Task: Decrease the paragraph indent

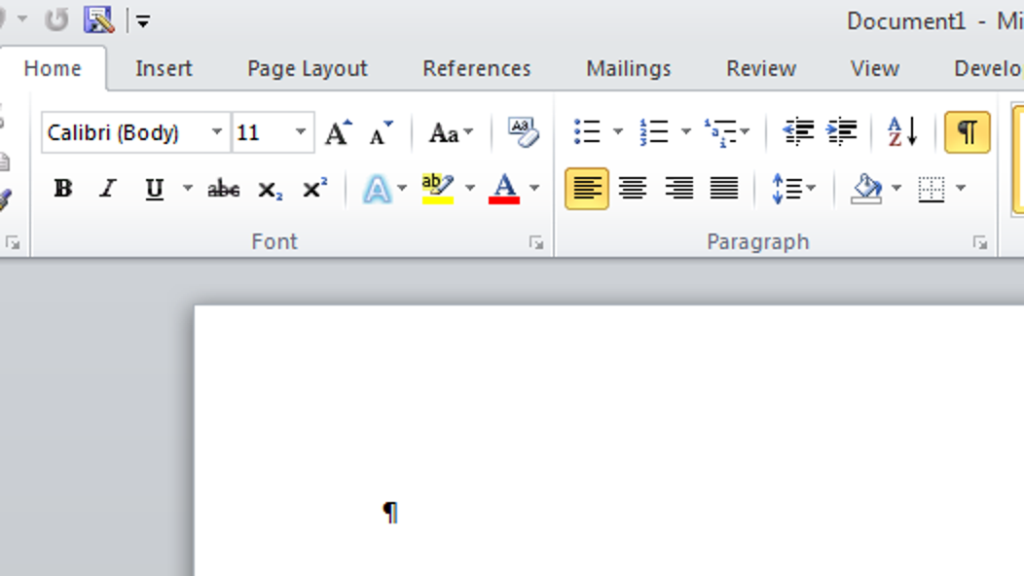Action: (x=798, y=132)
